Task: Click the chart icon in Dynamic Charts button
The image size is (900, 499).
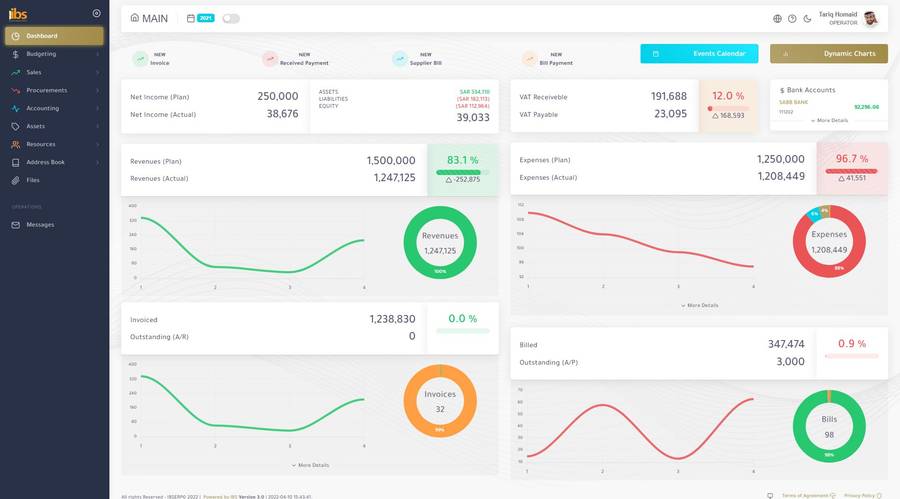Action: point(786,54)
